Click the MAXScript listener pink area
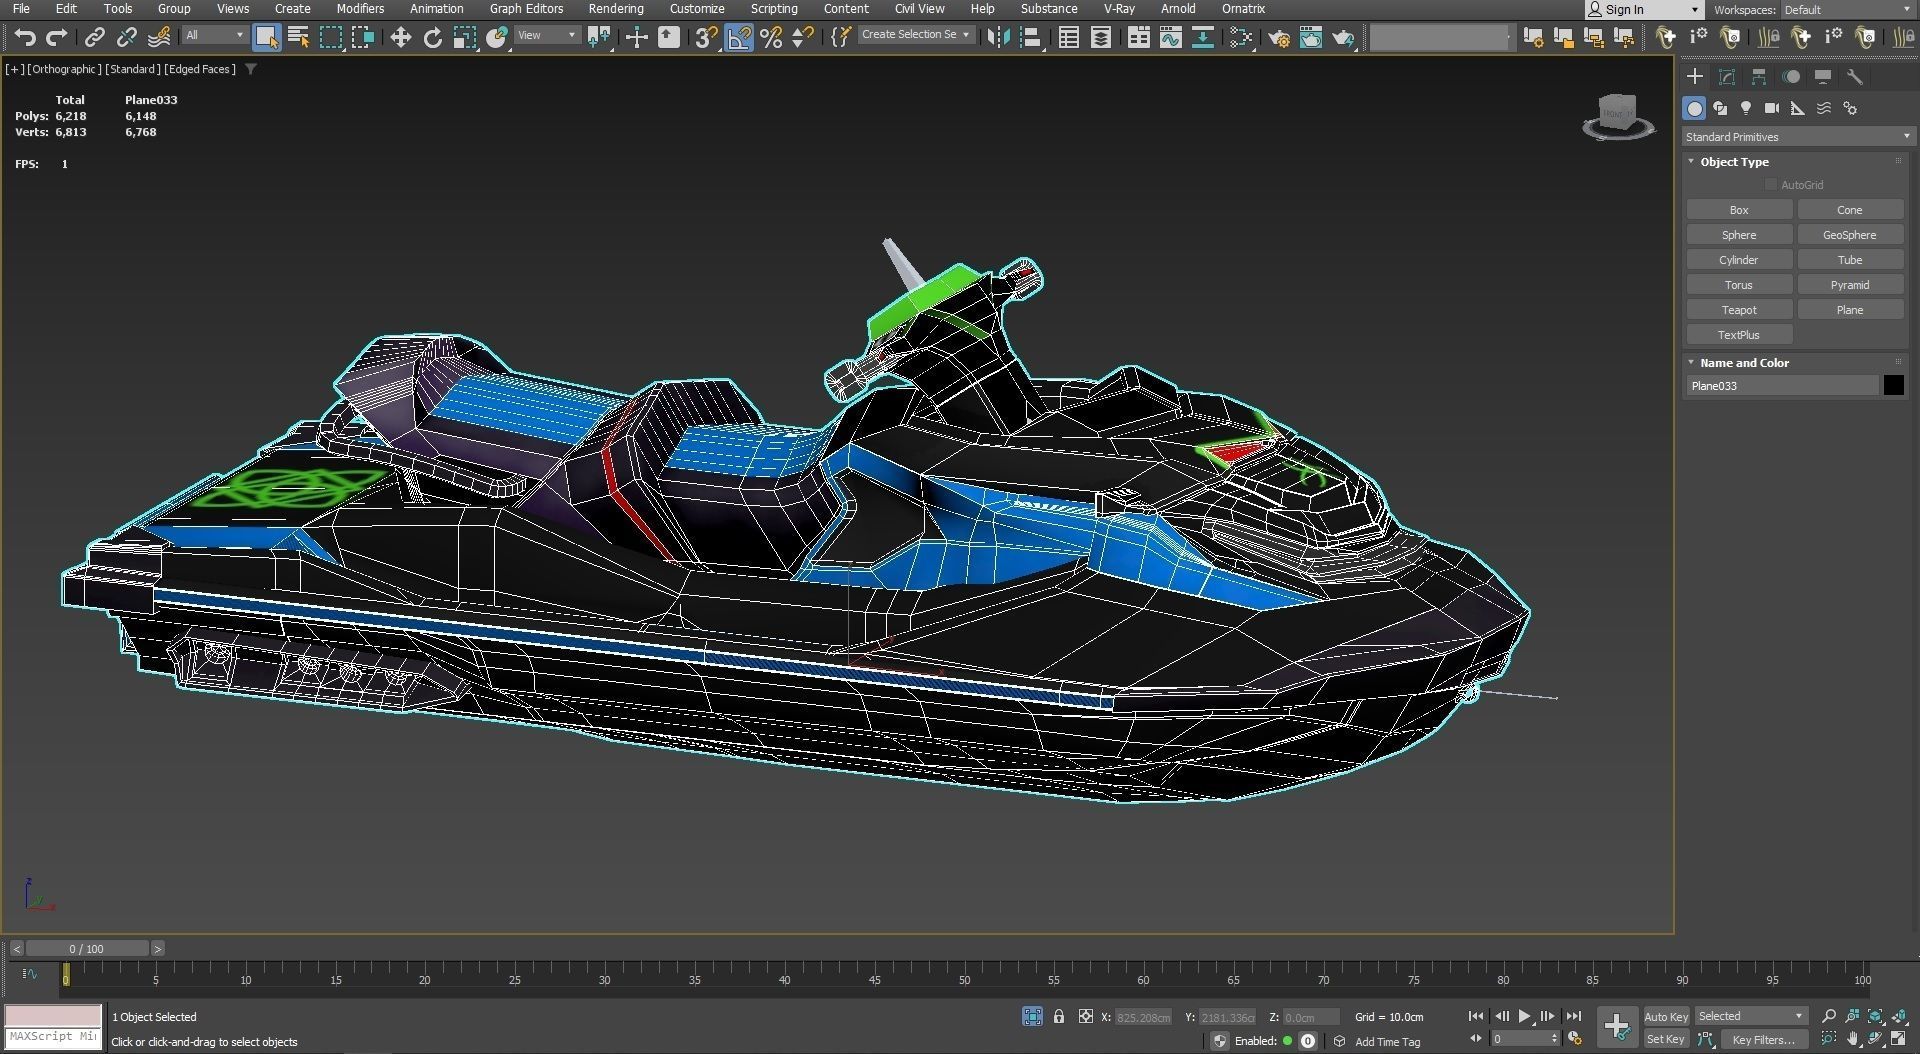The image size is (1920, 1054). pos(53,1015)
